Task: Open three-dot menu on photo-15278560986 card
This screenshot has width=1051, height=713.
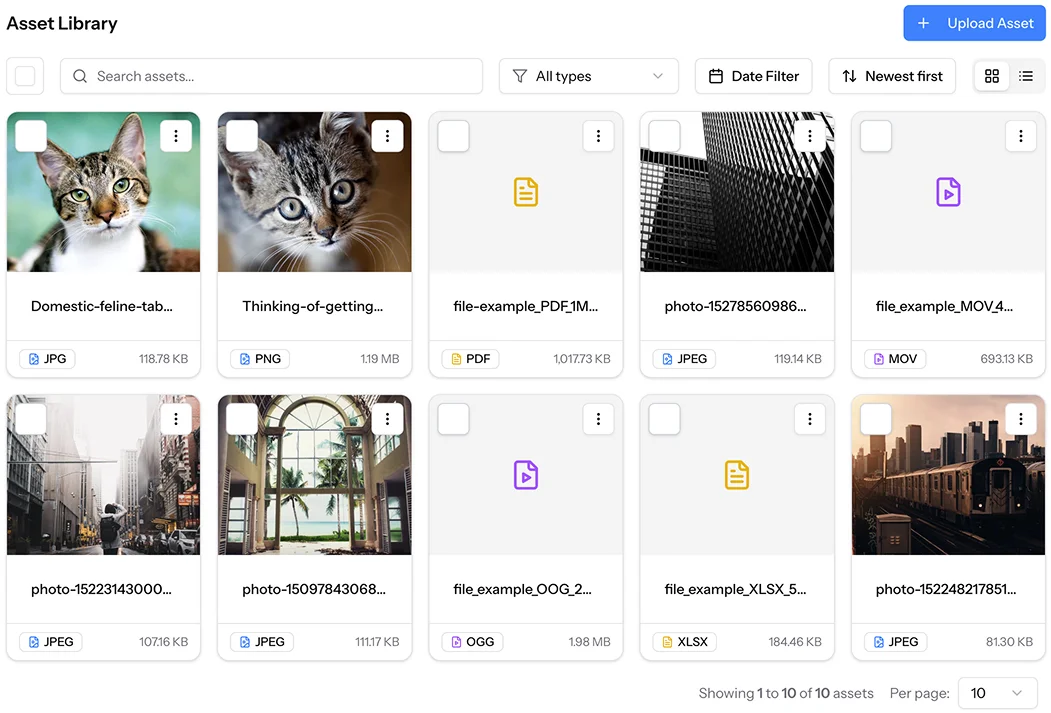Action: pos(810,136)
